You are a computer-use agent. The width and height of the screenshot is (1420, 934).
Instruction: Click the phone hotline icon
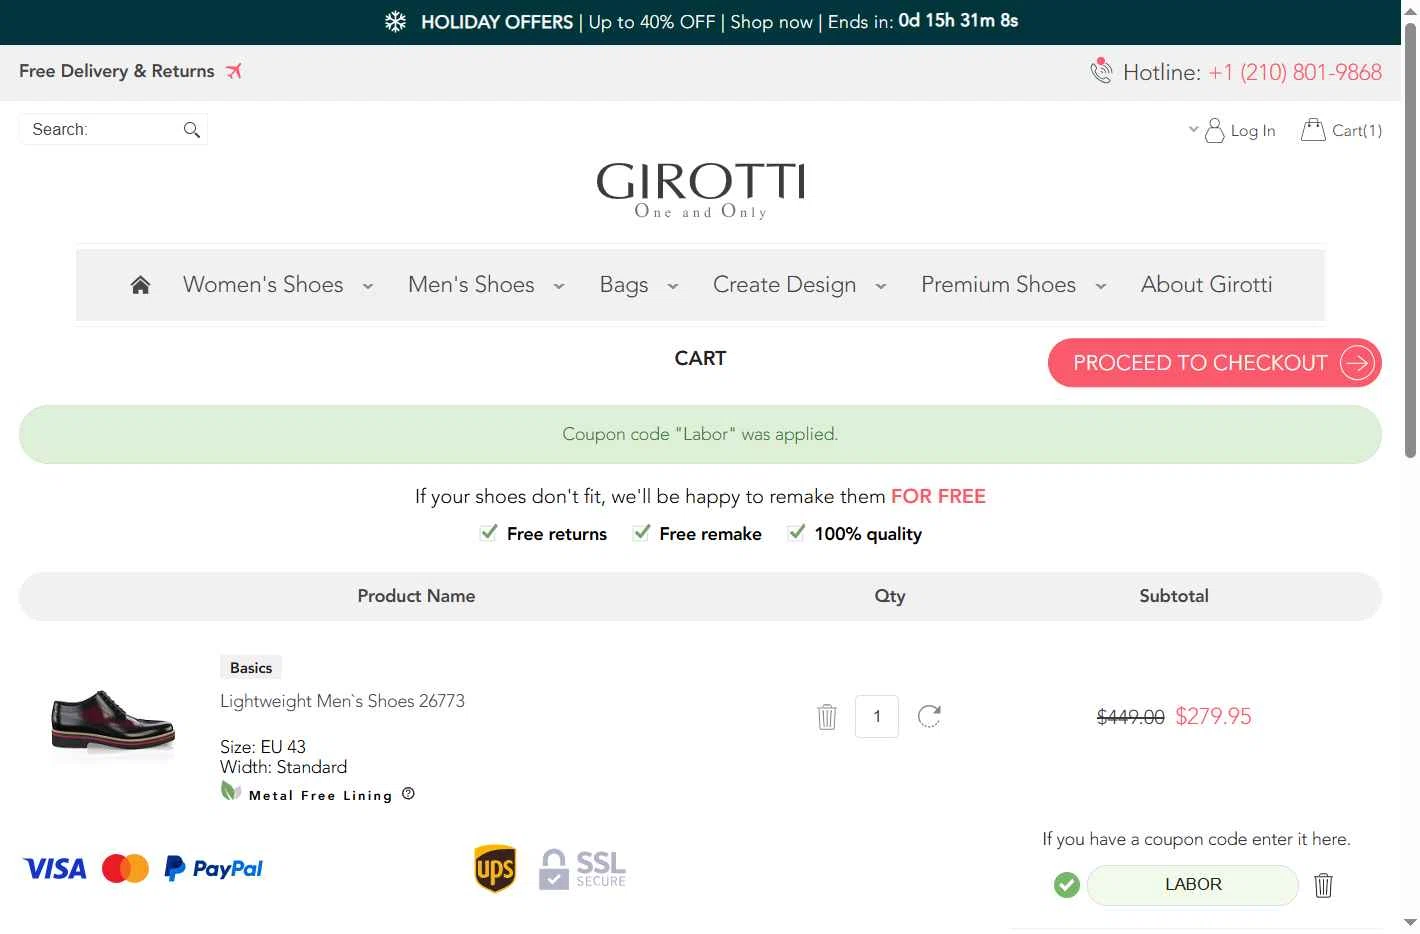point(1101,71)
